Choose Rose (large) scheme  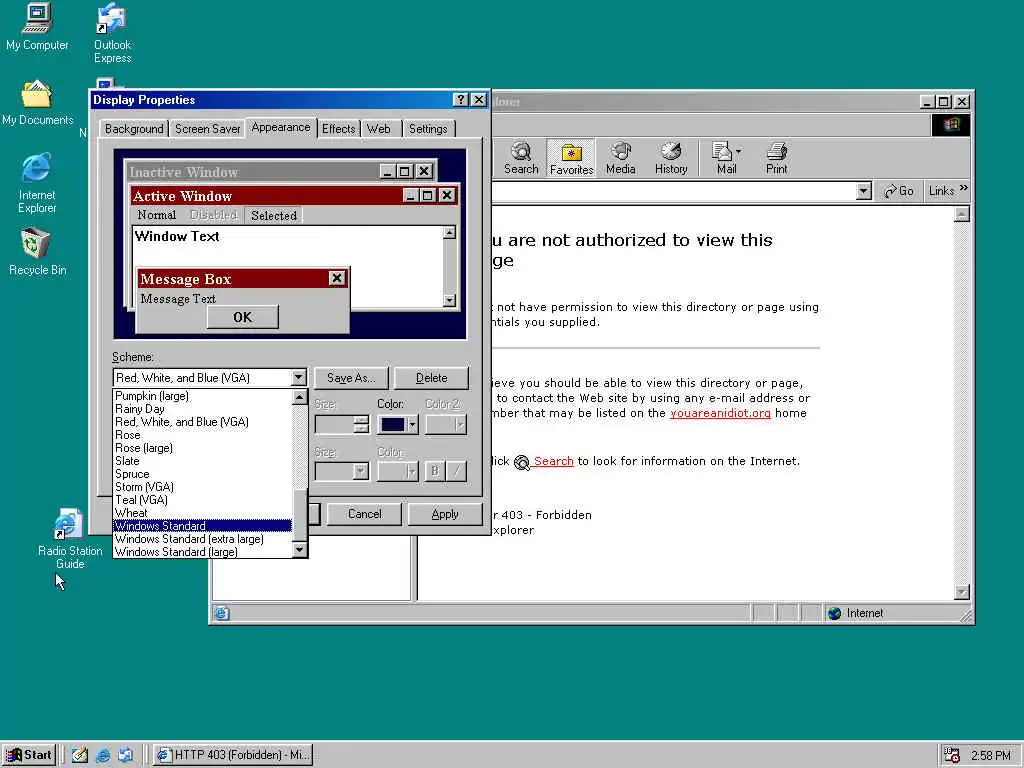(x=202, y=448)
